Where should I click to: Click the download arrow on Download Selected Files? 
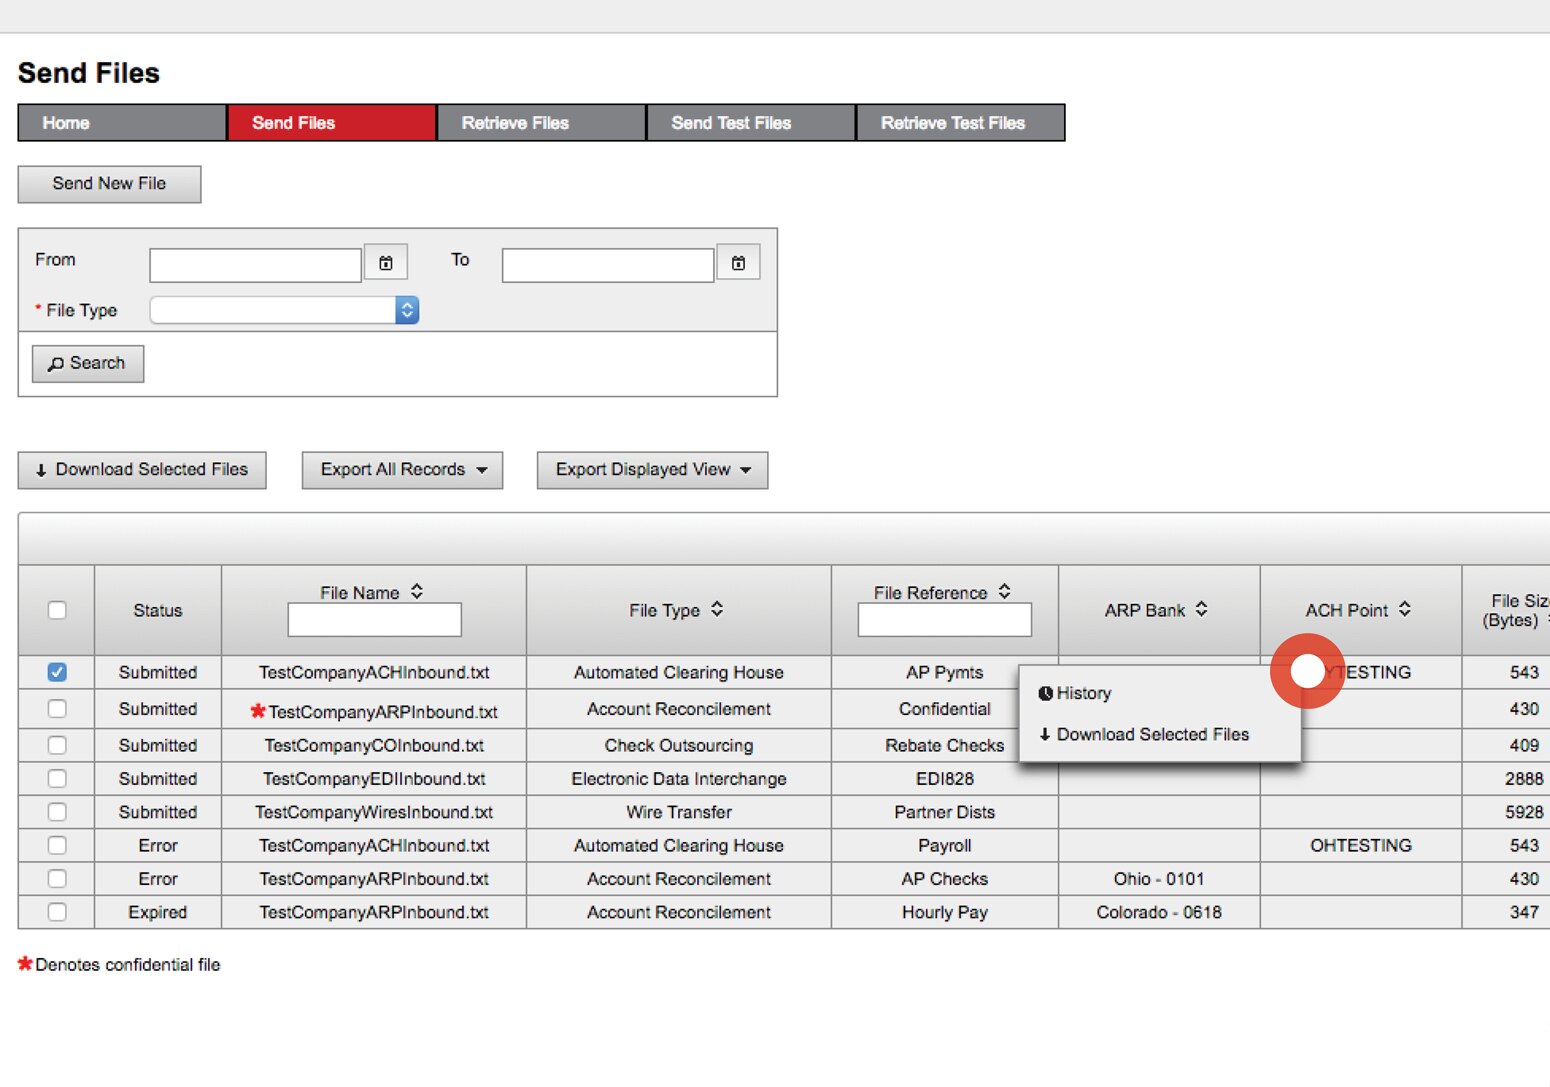tap(40, 470)
